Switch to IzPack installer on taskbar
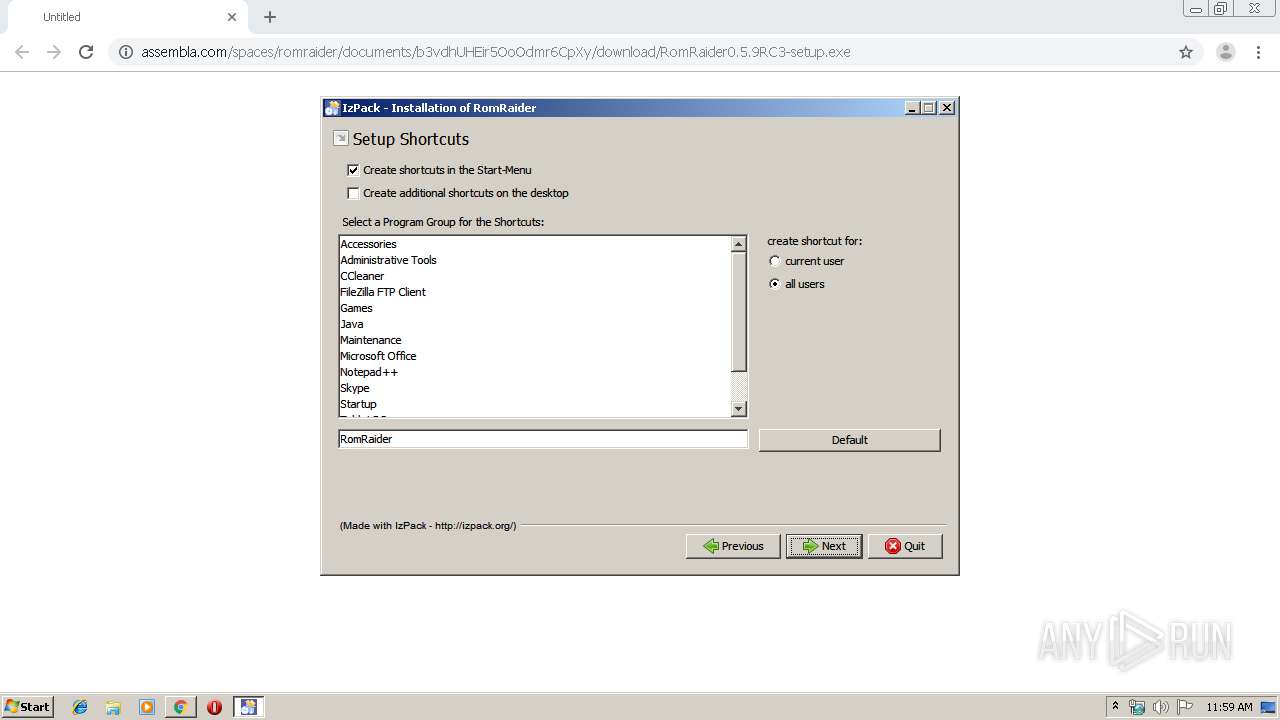 click(x=248, y=707)
